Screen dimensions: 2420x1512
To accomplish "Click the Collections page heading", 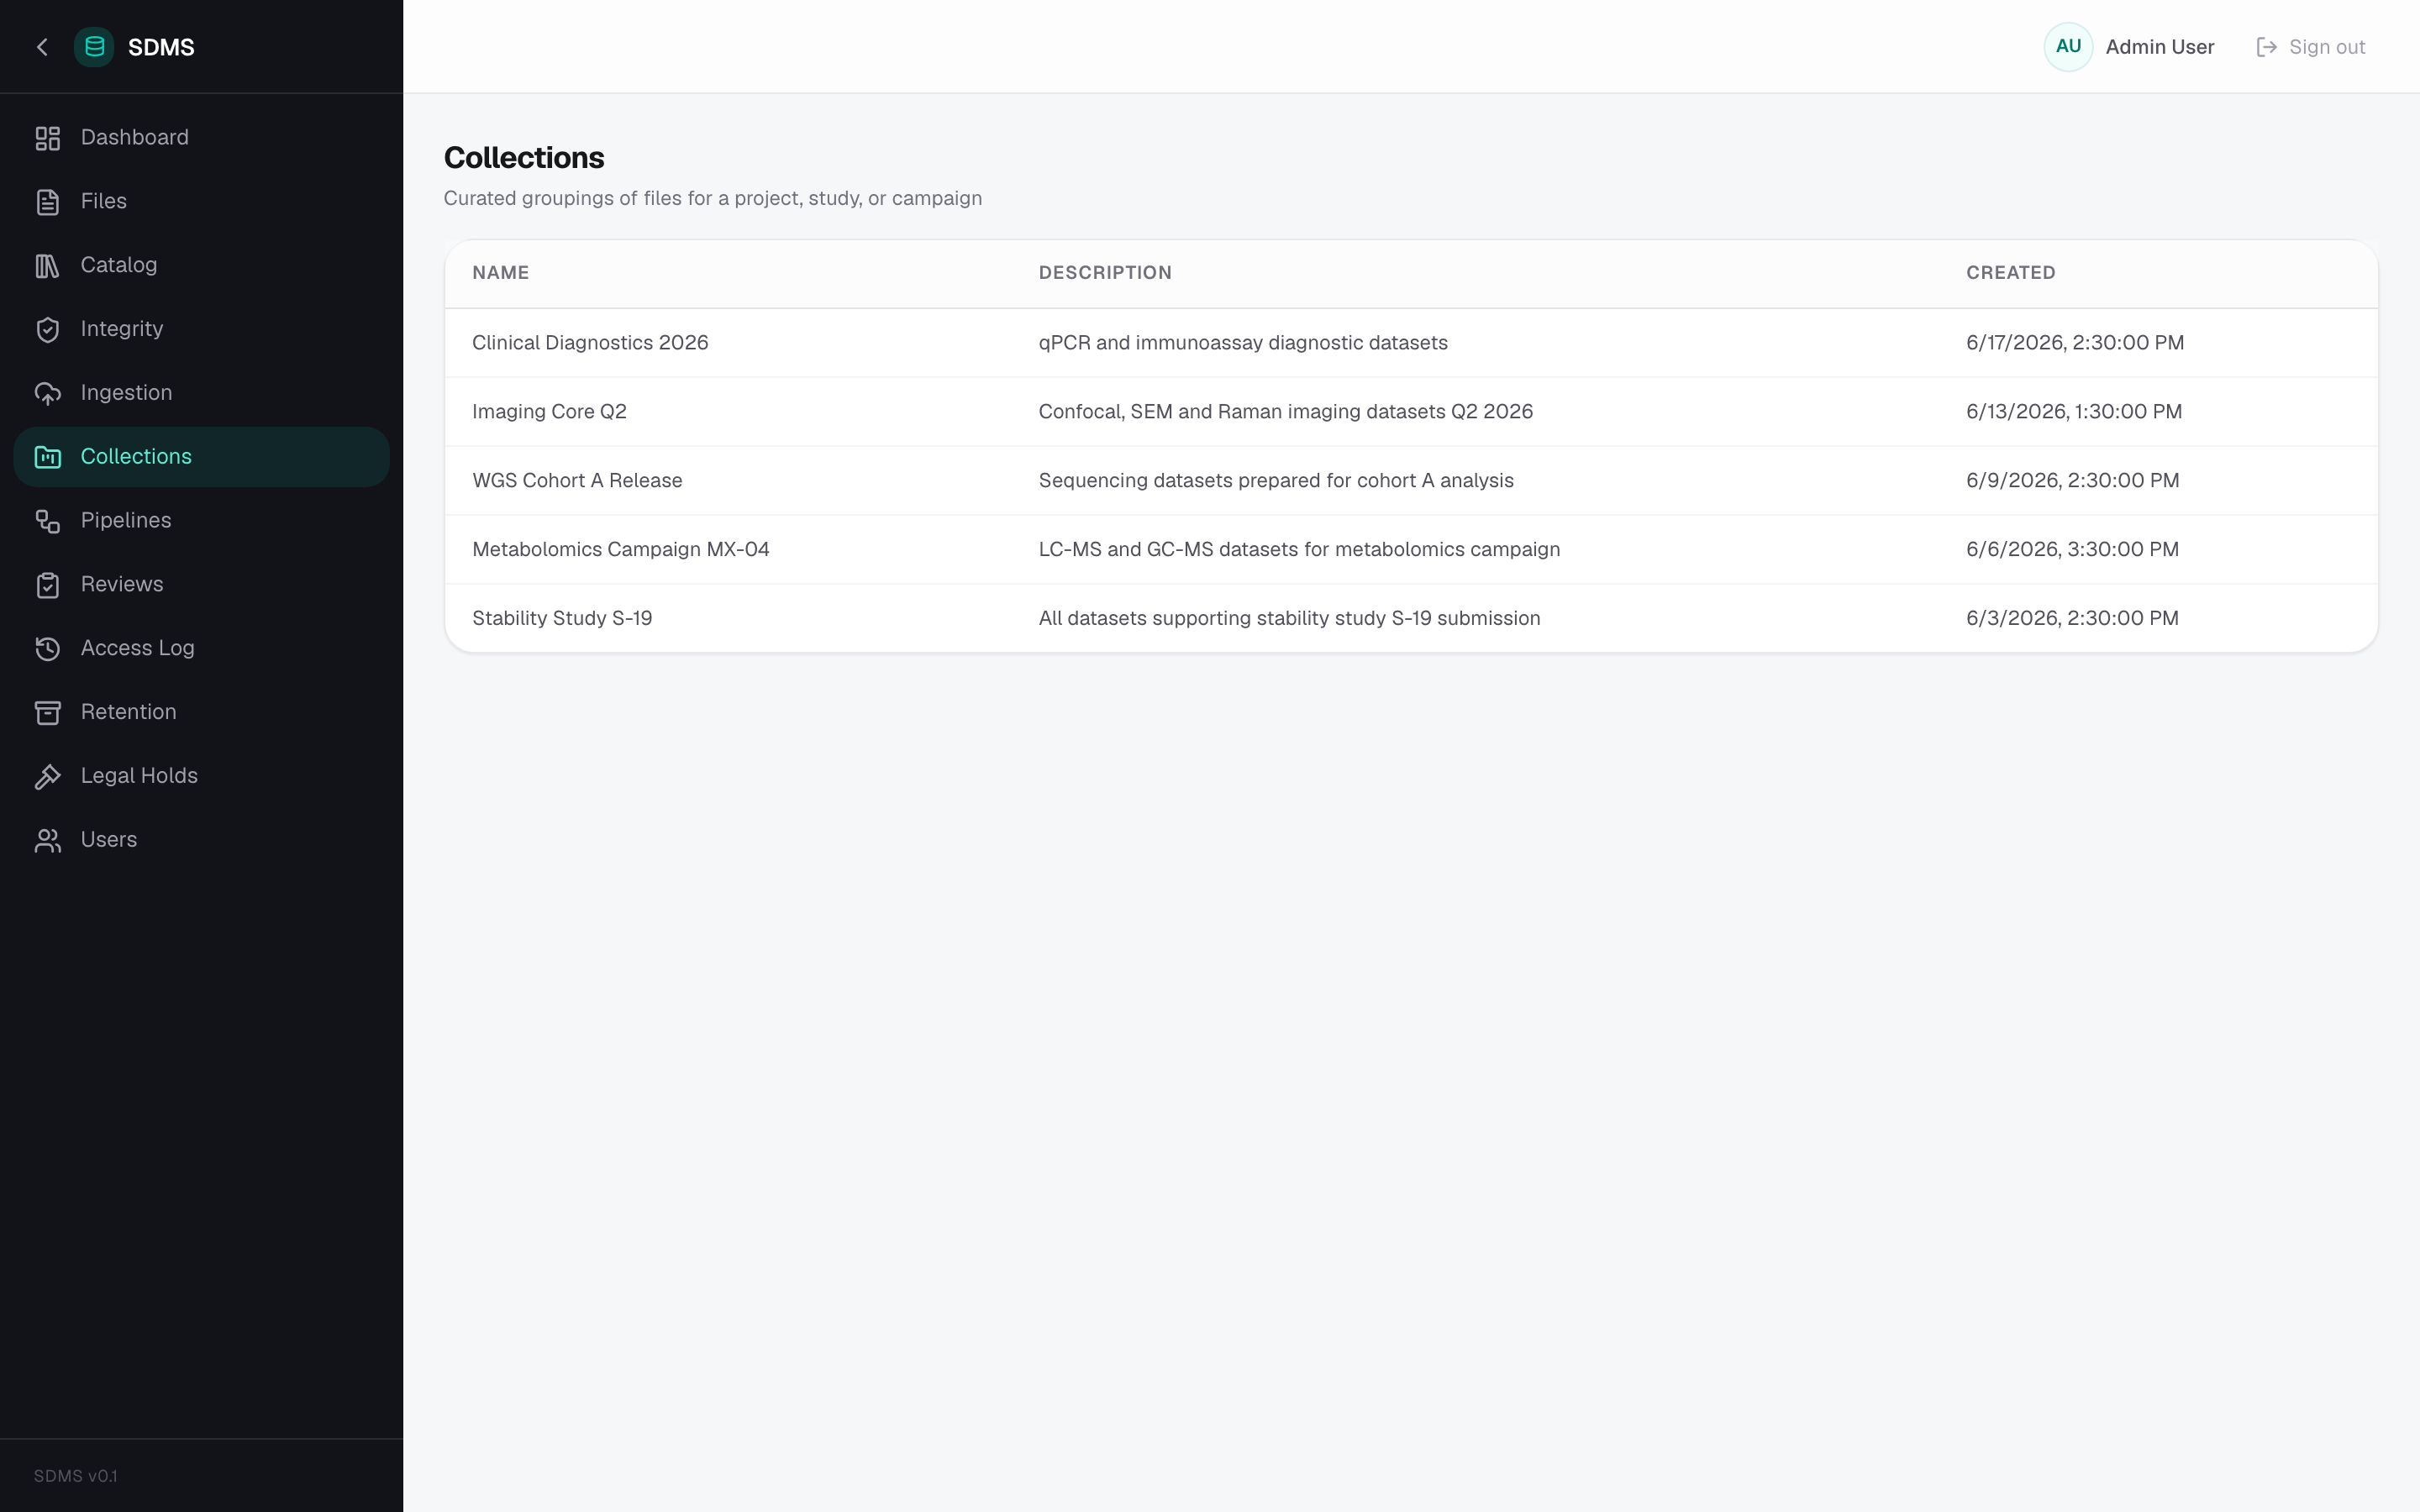I will tap(524, 158).
